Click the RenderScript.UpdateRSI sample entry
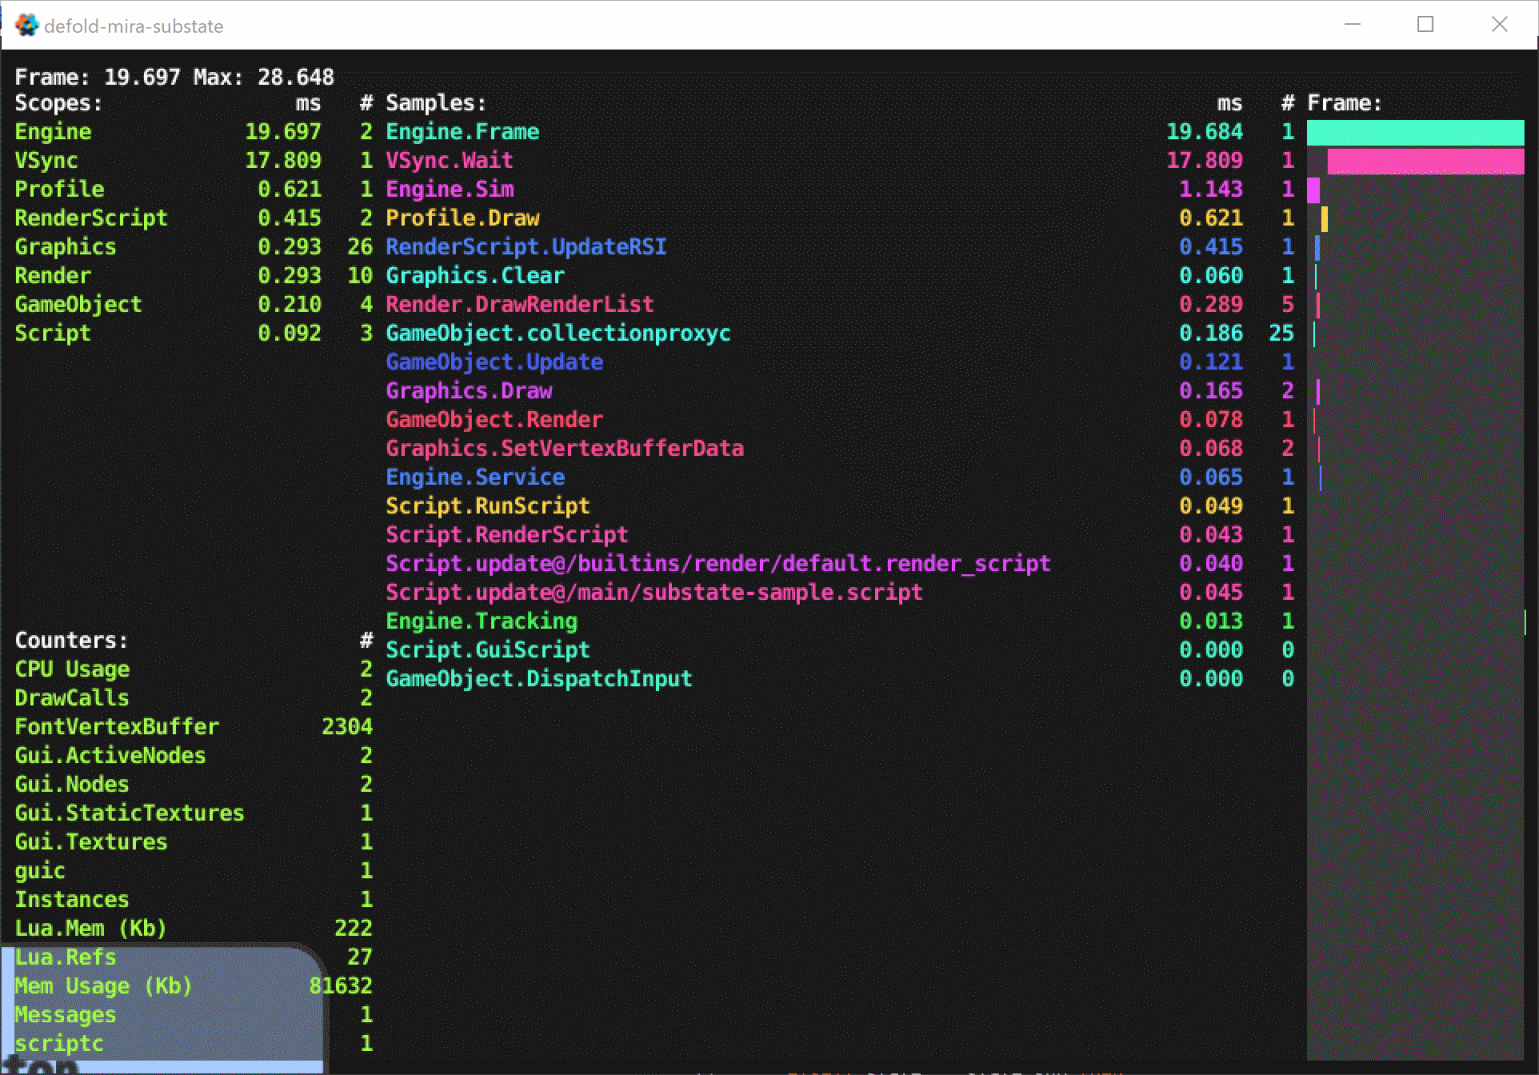This screenshot has height=1075, width=1539. coord(526,246)
